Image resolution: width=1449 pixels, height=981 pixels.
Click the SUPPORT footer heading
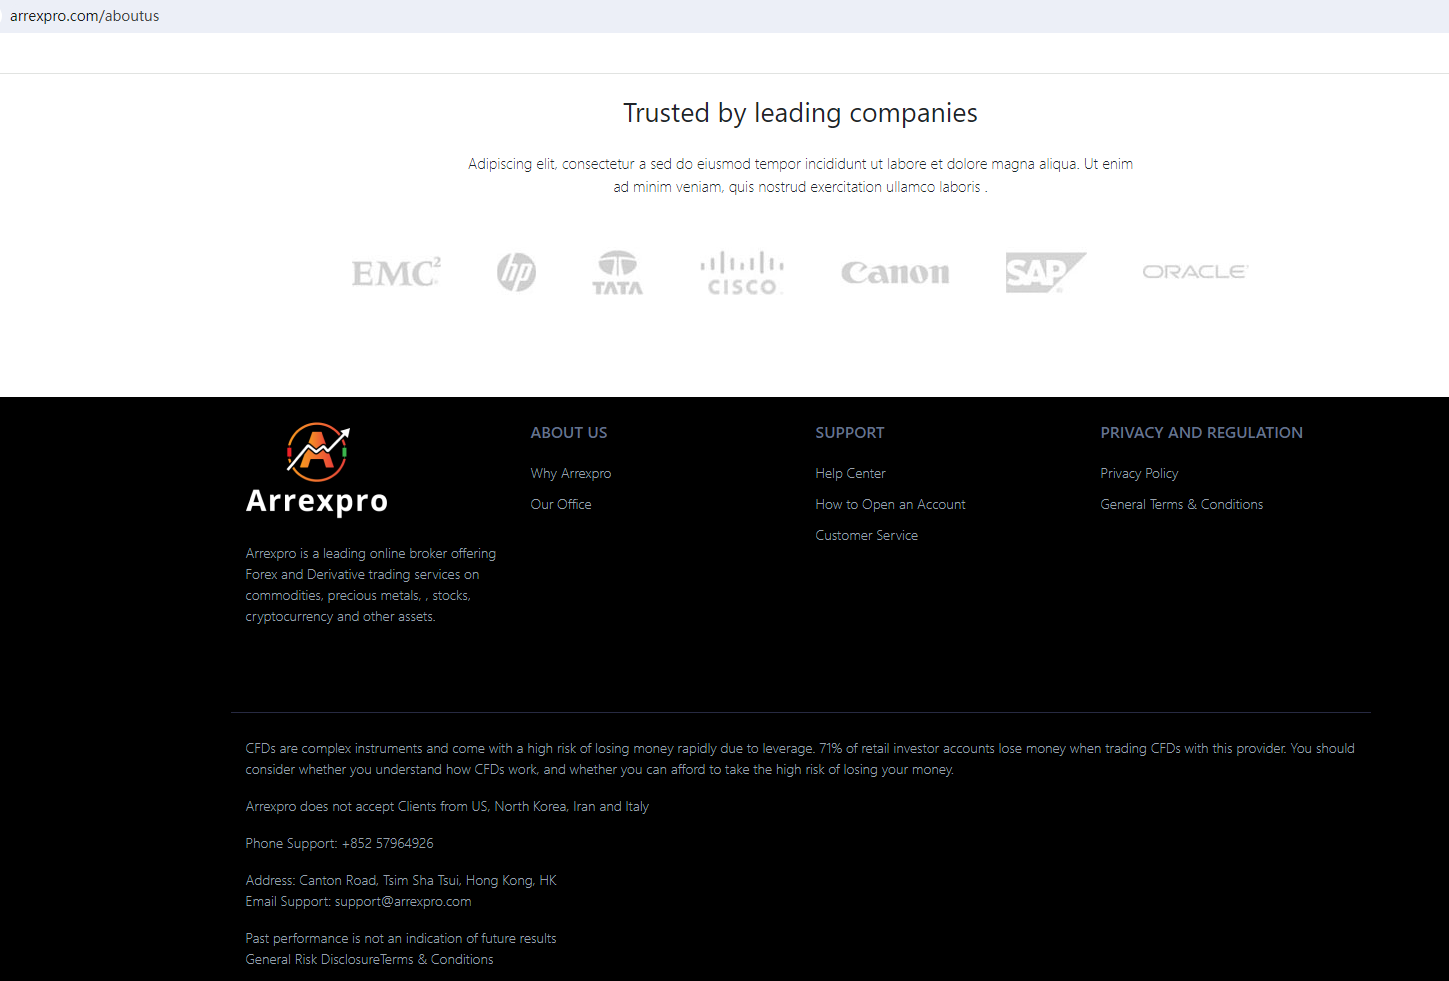(850, 433)
